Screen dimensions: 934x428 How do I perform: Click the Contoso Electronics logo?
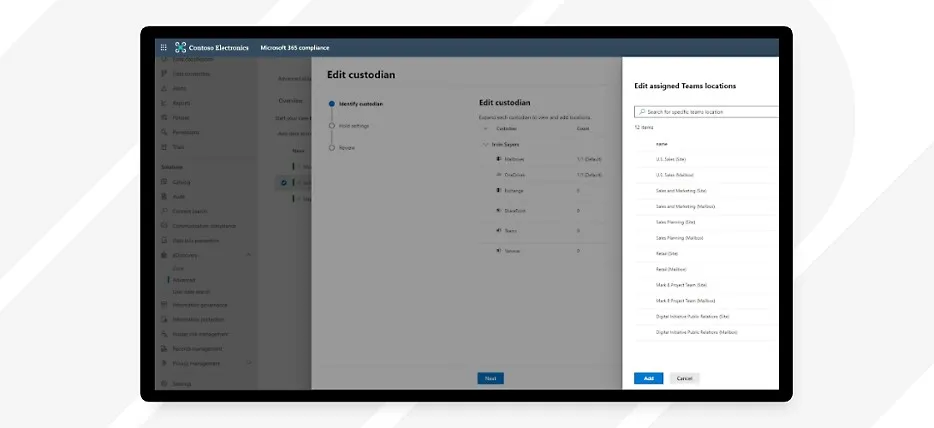(x=211, y=48)
